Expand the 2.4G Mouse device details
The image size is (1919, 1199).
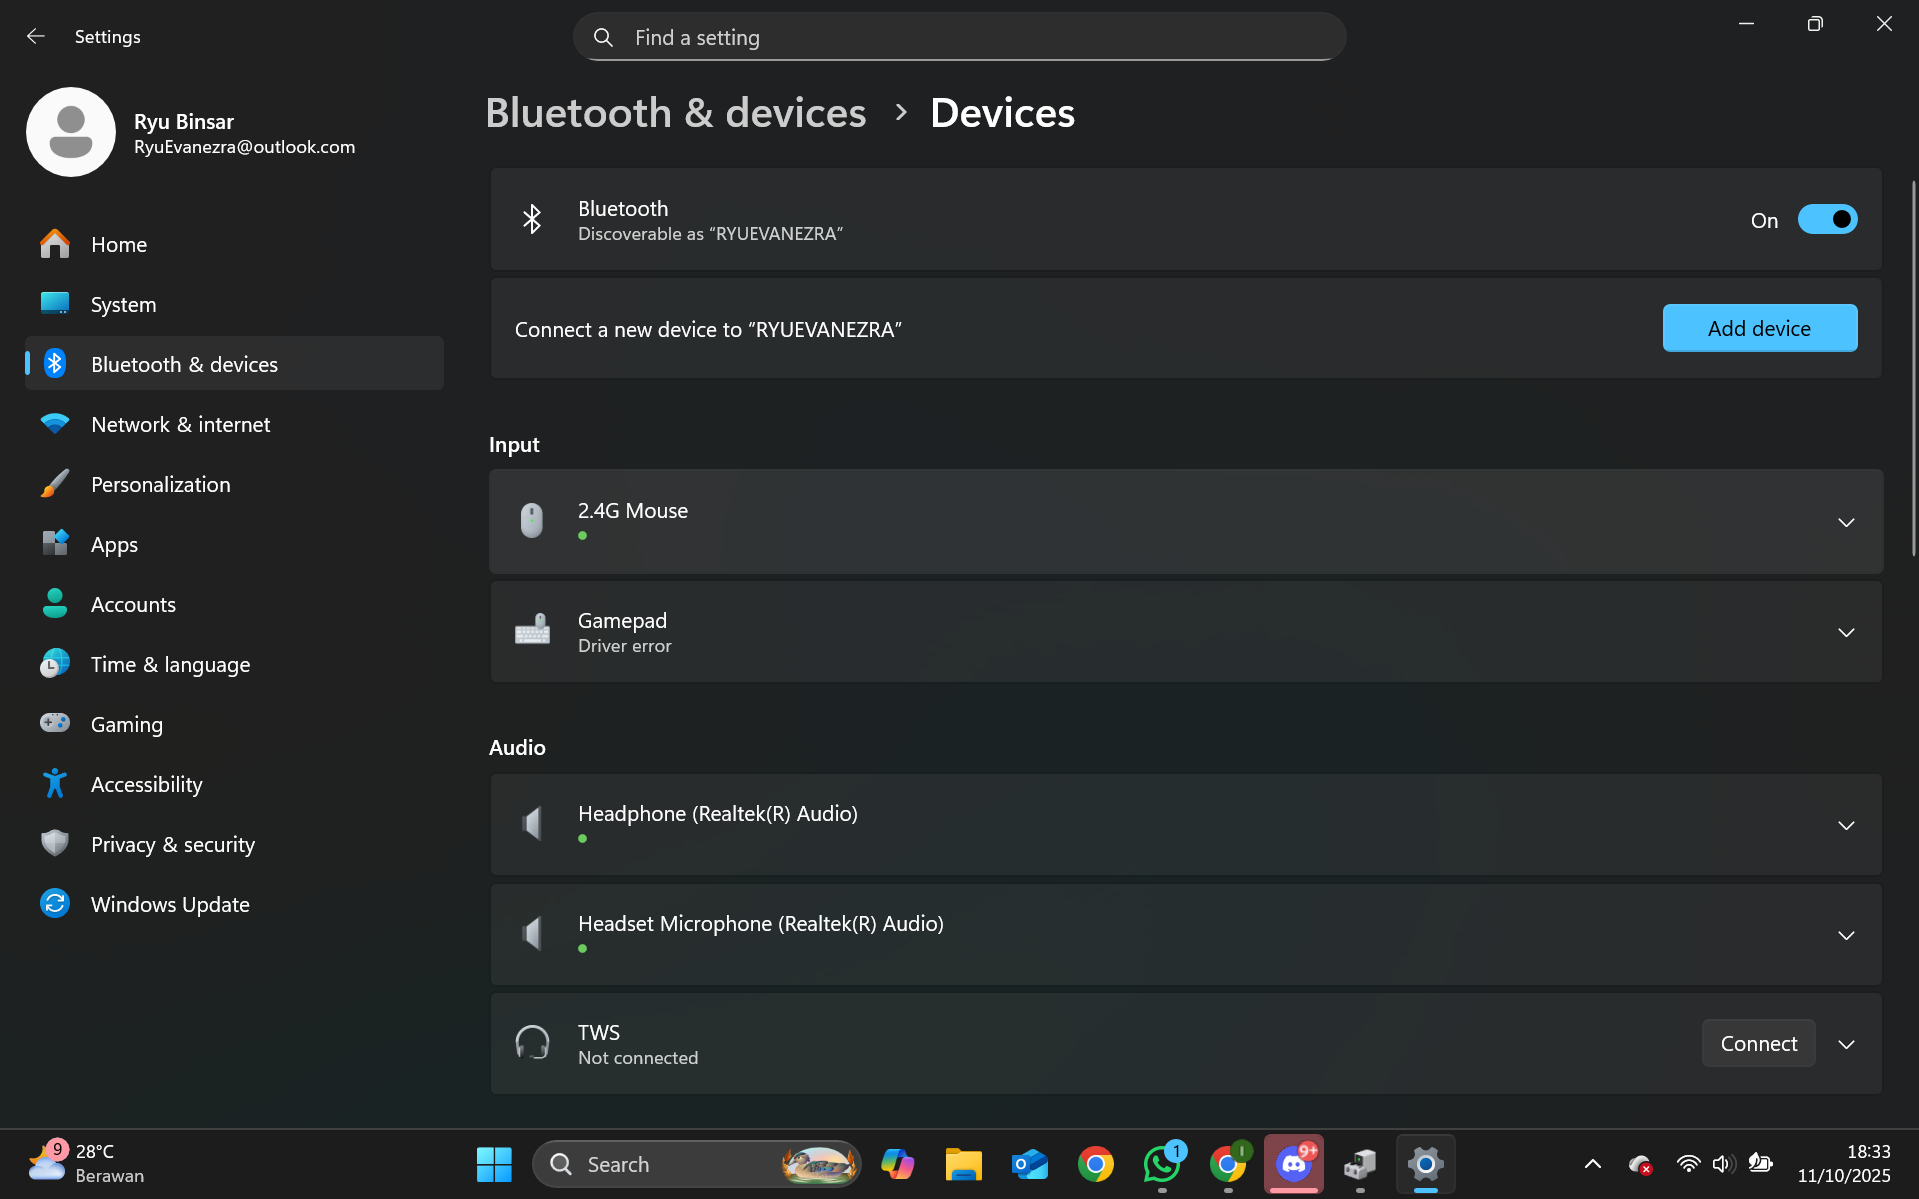pyautogui.click(x=1846, y=523)
